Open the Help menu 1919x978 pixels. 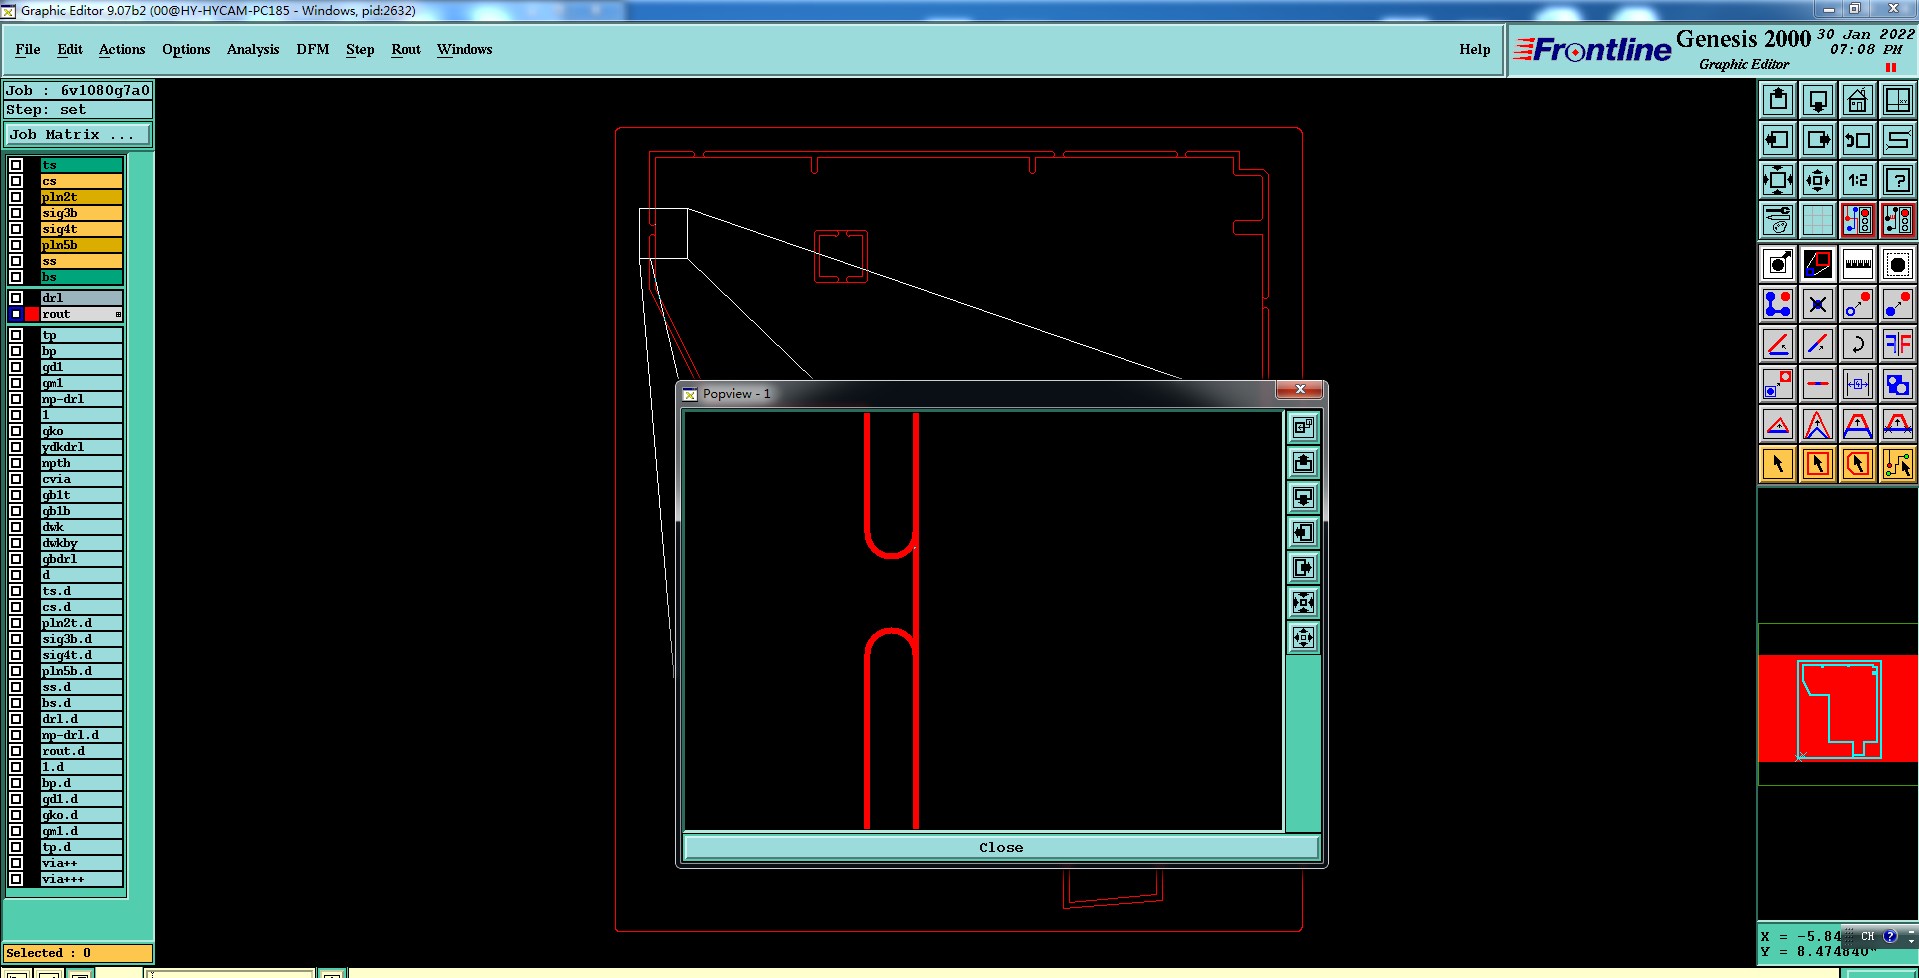pos(1474,49)
